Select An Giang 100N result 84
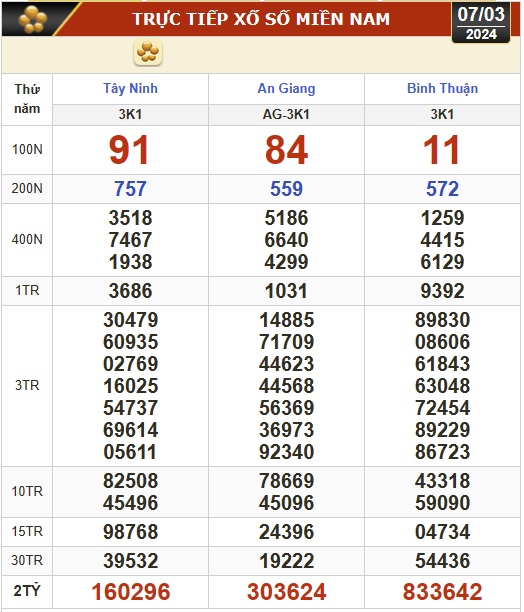Screen dimensions: 524x612 (286, 150)
